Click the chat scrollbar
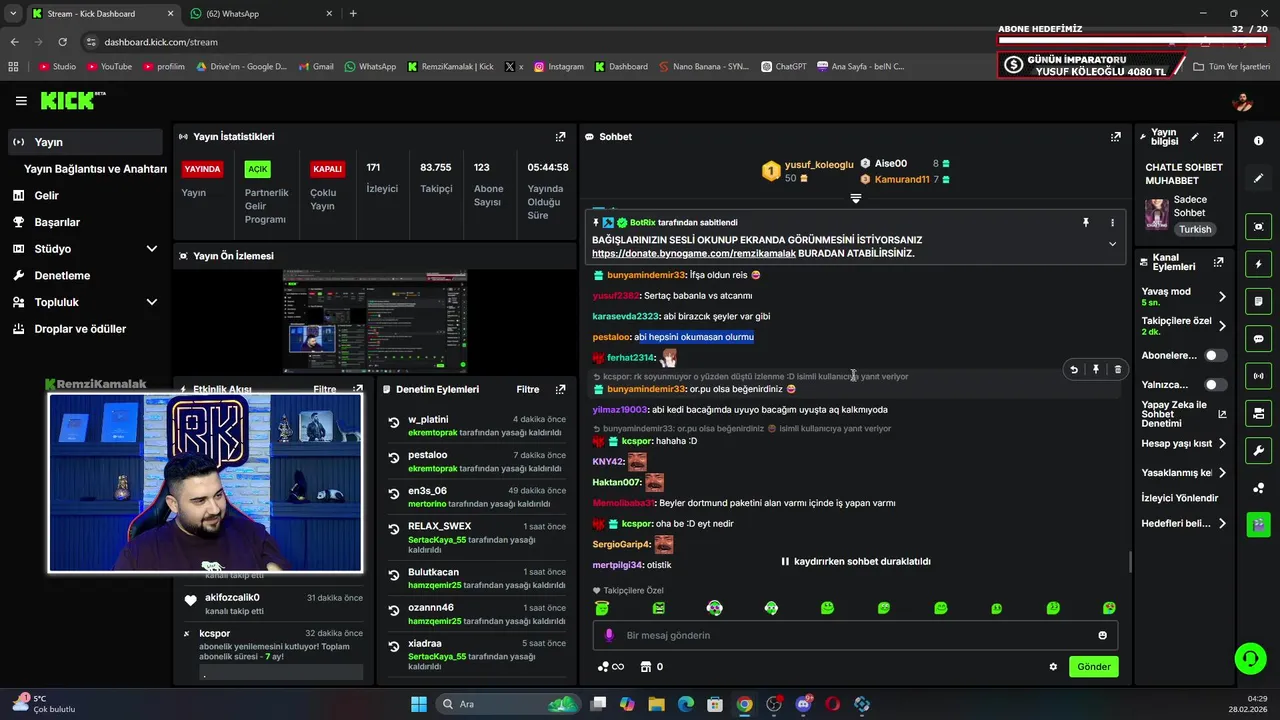Viewport: 1280px width, 720px height. [1130, 562]
